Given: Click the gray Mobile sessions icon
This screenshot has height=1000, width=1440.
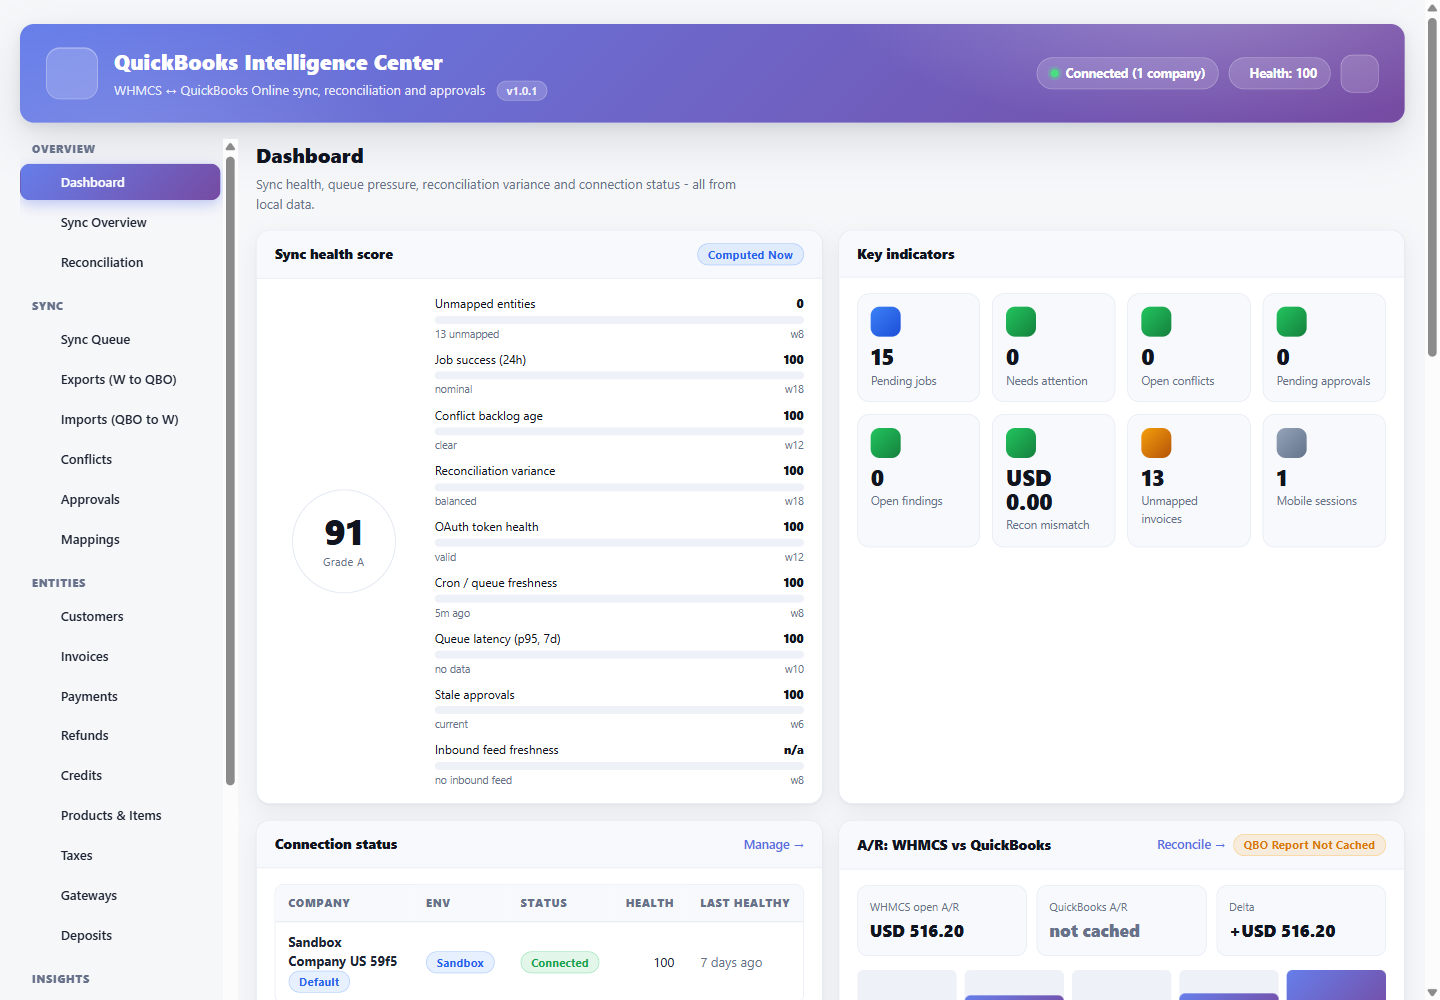Looking at the screenshot, I should [1292, 443].
